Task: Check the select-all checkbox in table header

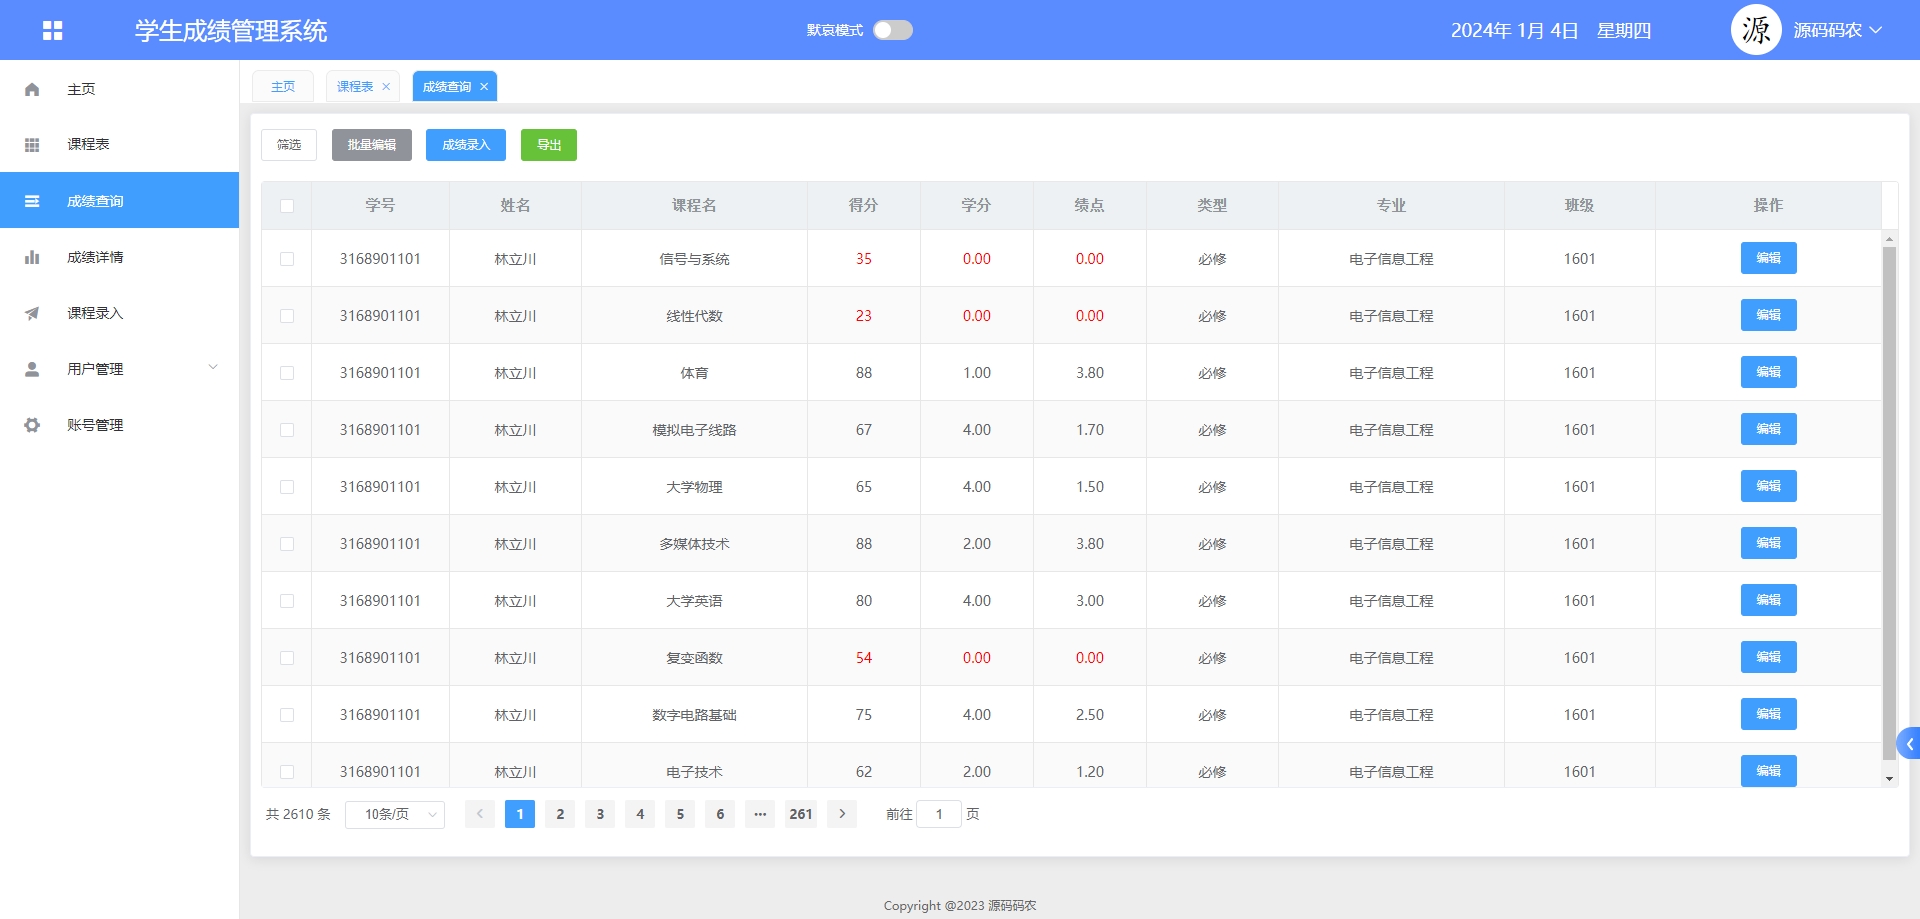Action: click(x=287, y=206)
